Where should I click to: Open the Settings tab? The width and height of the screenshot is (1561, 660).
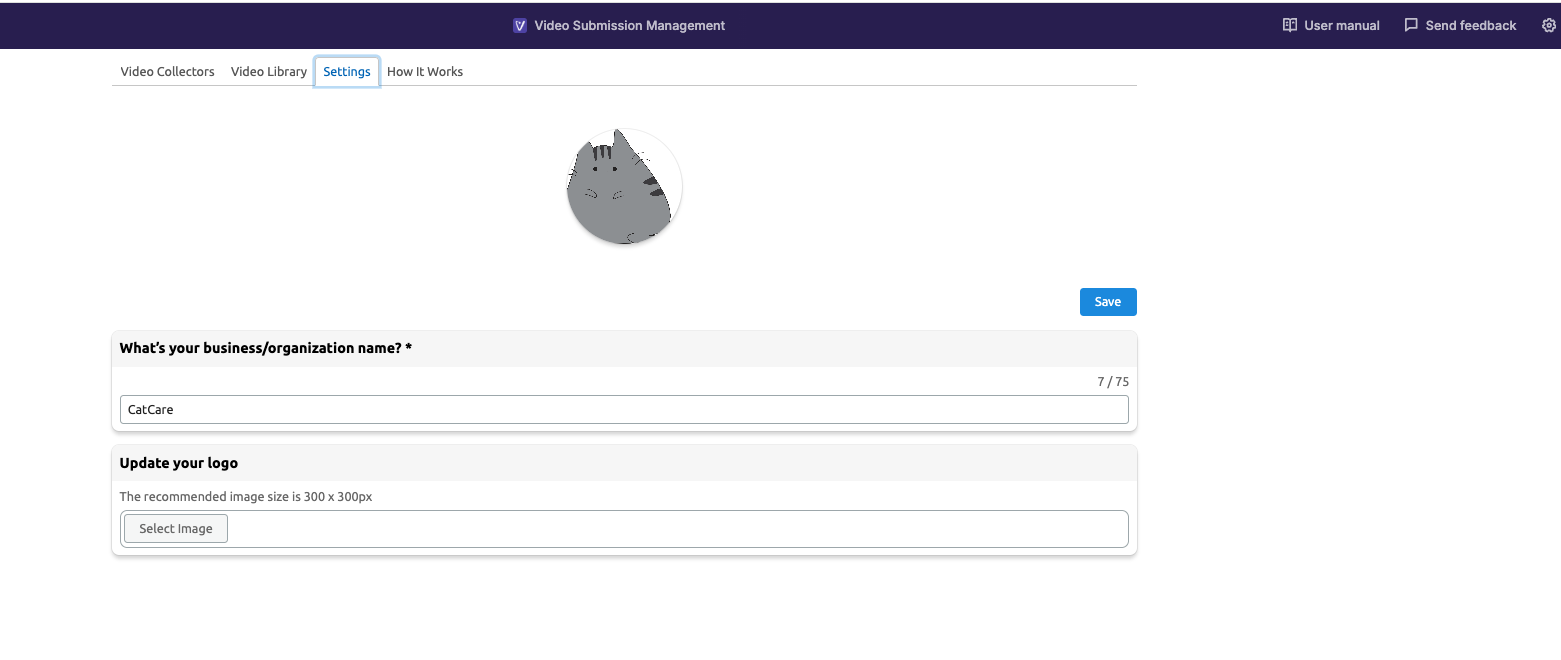click(346, 71)
